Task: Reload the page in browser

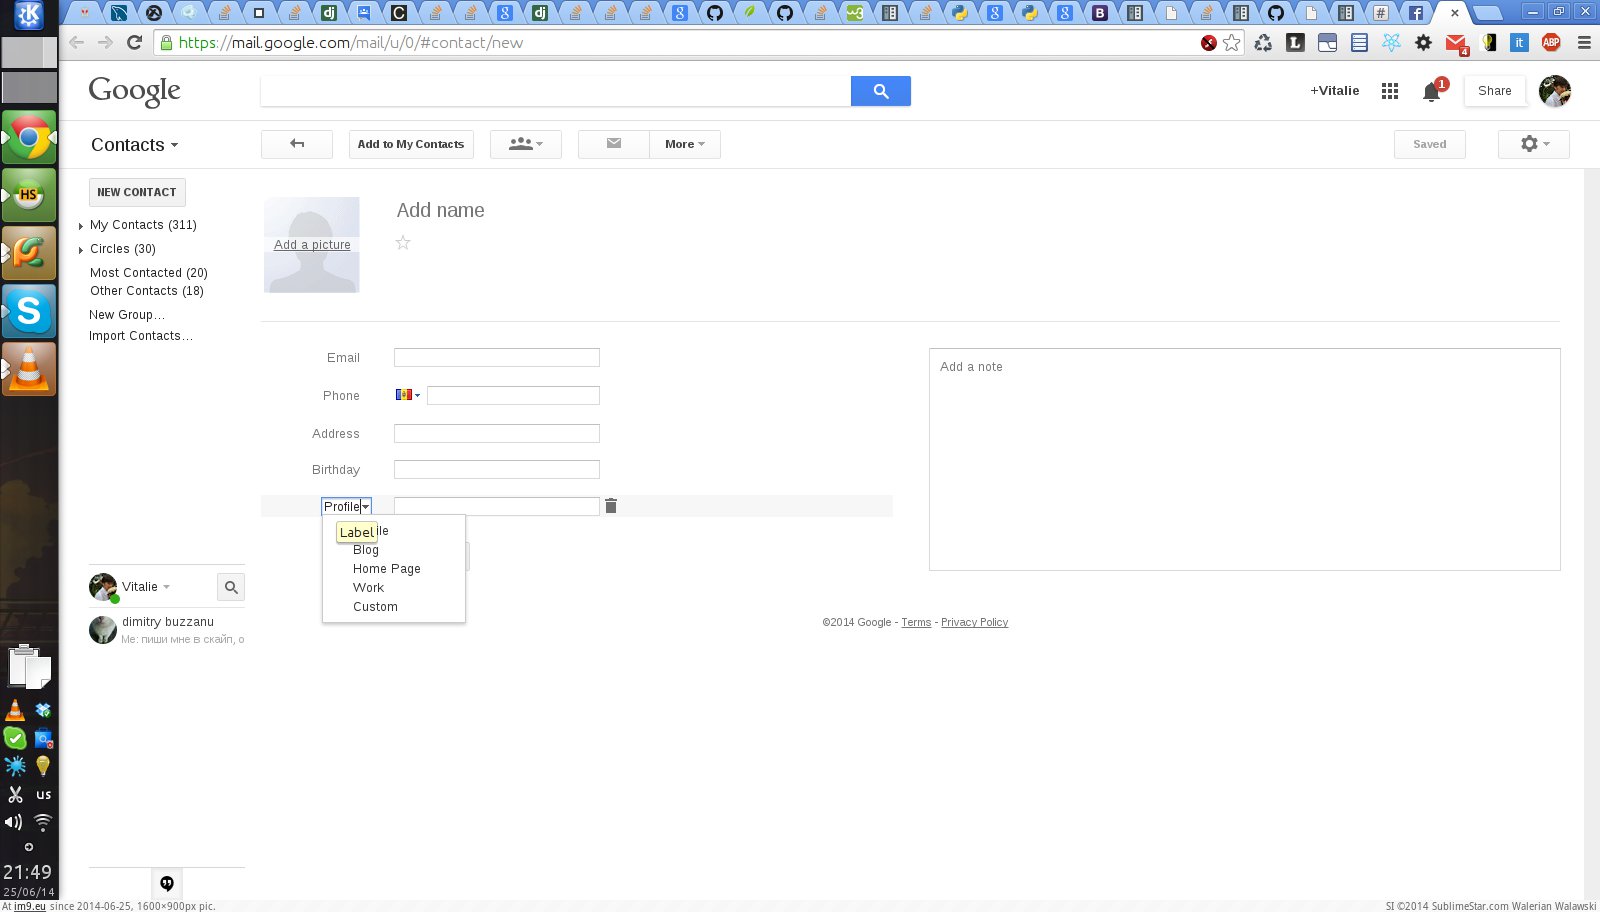Action: [135, 43]
